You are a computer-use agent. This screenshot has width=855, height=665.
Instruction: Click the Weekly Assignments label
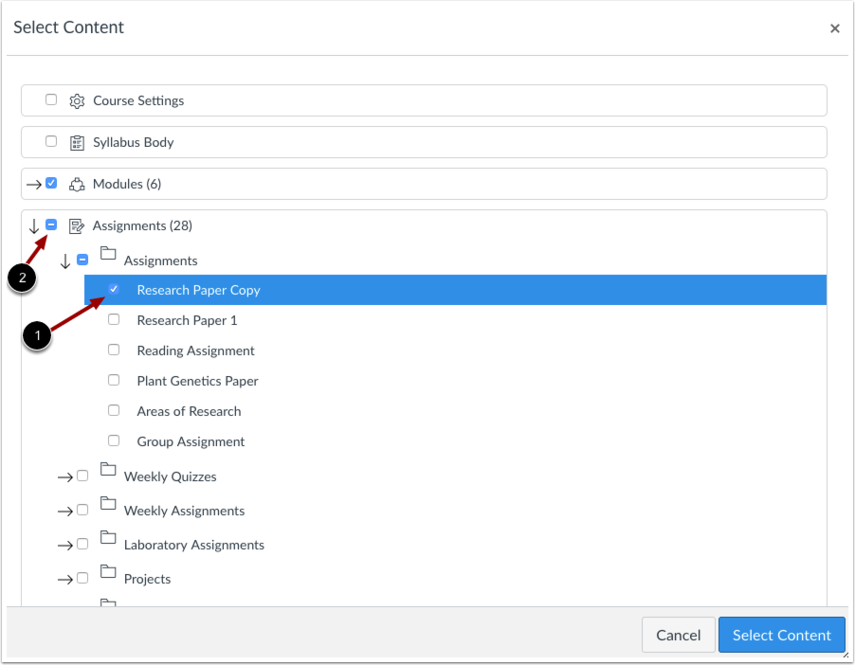184,511
